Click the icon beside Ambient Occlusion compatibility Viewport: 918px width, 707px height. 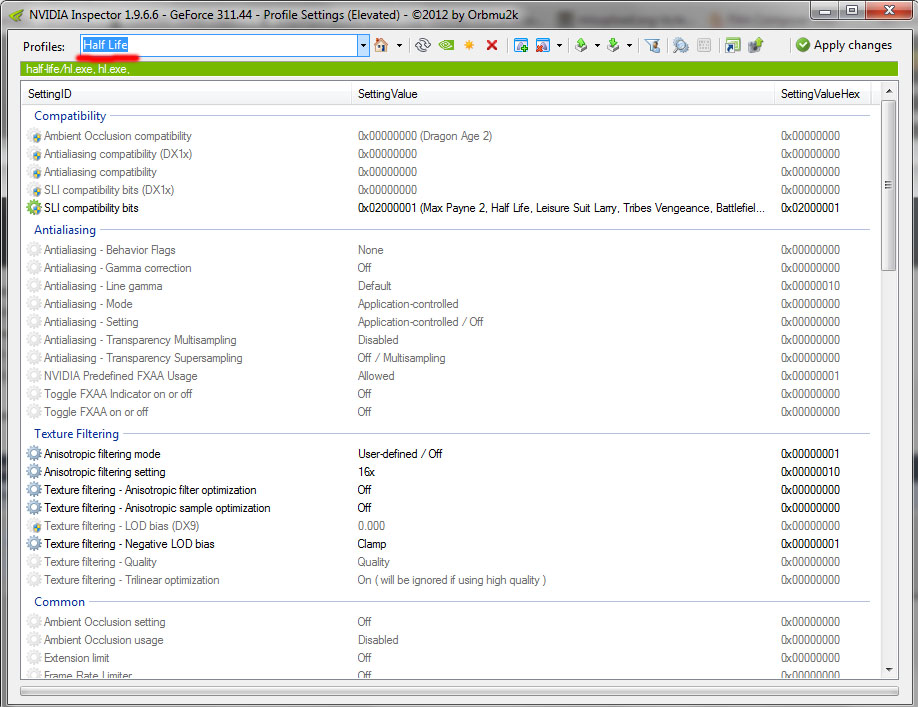[x=35, y=136]
